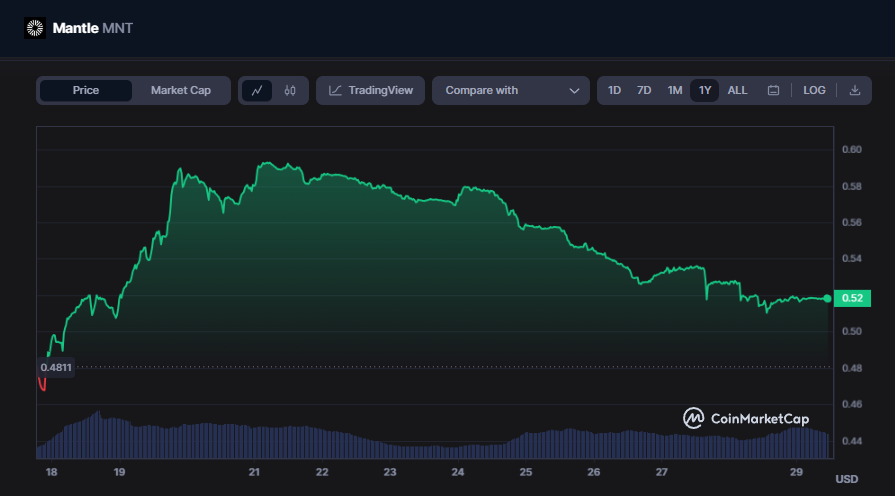Click the date label 24 on axis
Image resolution: width=895 pixels, height=496 pixels.
(458, 472)
